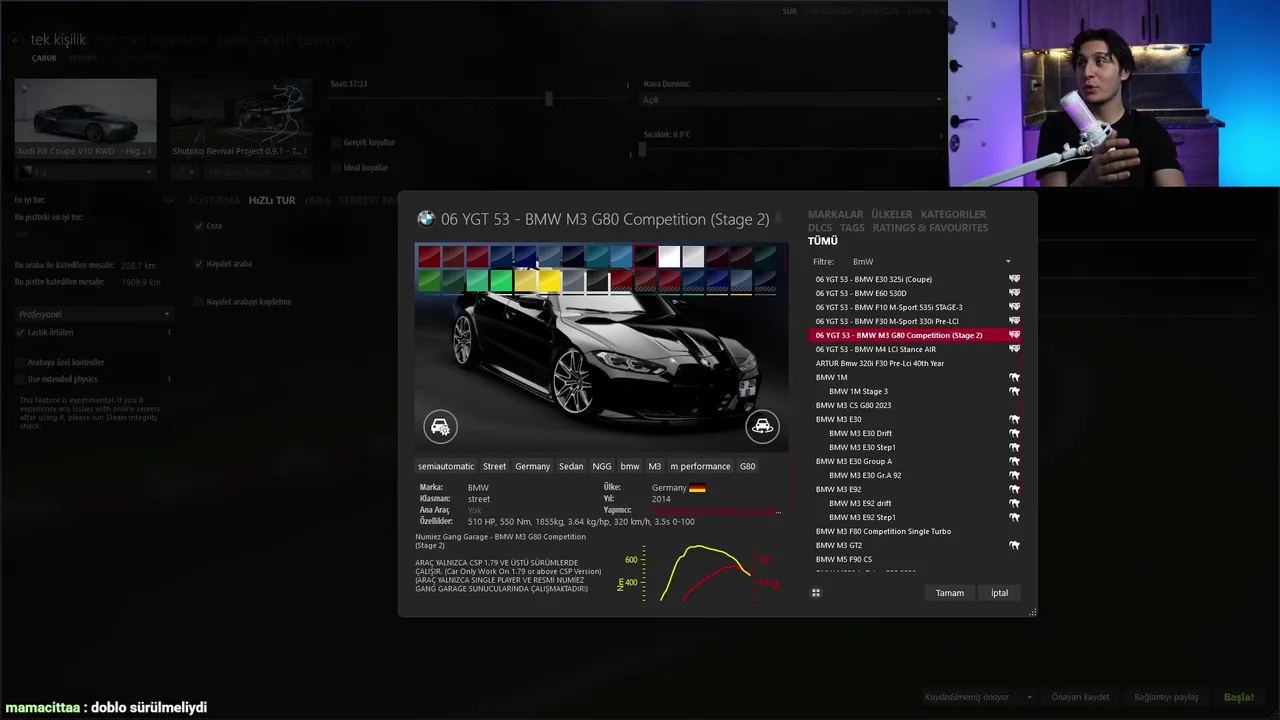The width and height of the screenshot is (1280, 720).
Task: Click the BMW logo beside dialog title
Action: tap(426, 218)
